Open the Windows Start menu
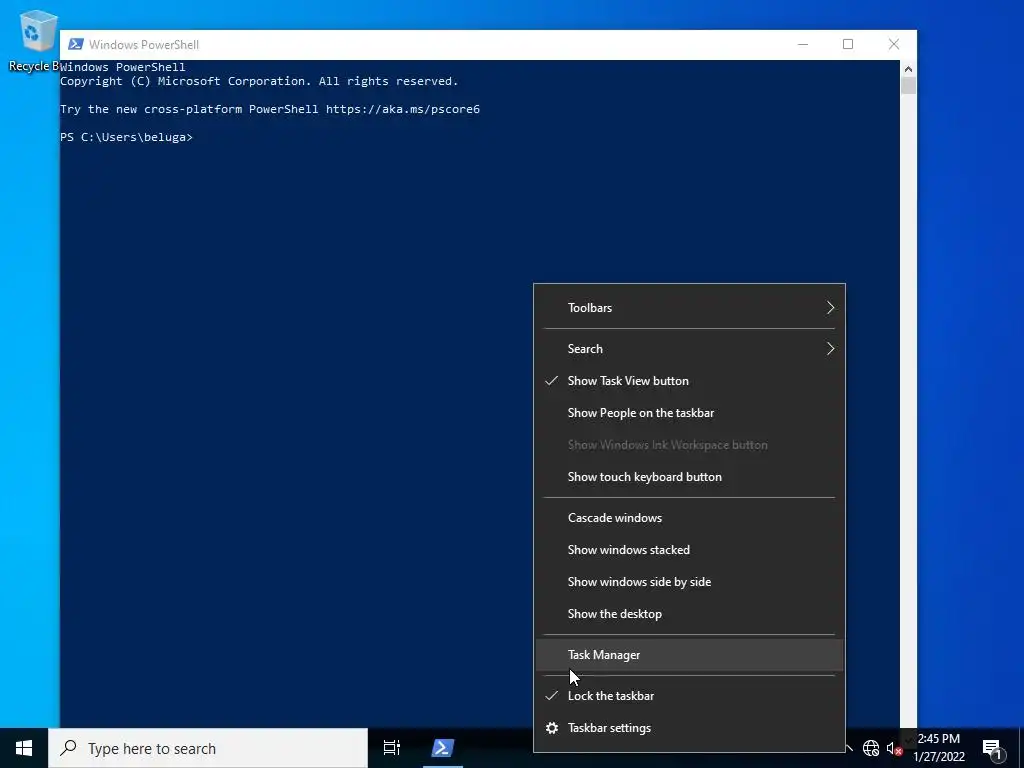 24,748
